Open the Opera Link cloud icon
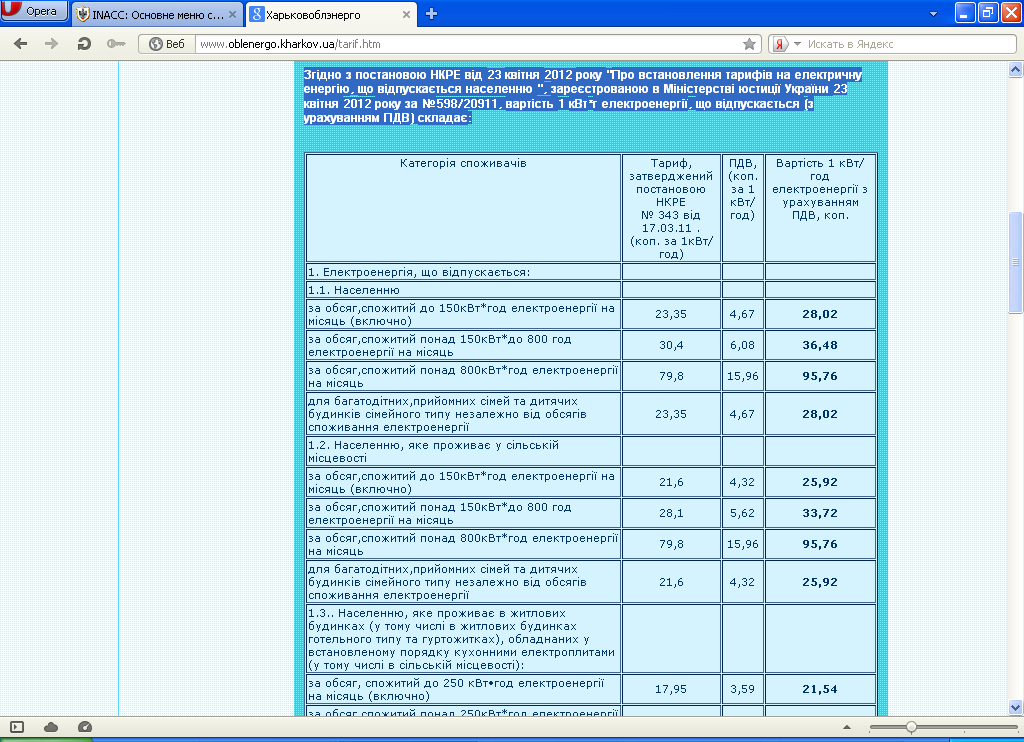The width and height of the screenshot is (1024, 742). coord(51,727)
